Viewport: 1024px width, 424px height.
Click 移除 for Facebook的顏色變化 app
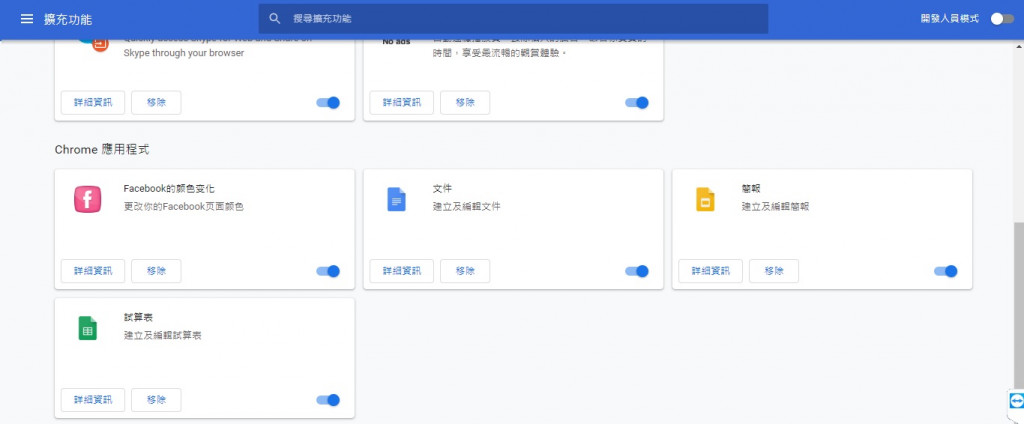[156, 271]
